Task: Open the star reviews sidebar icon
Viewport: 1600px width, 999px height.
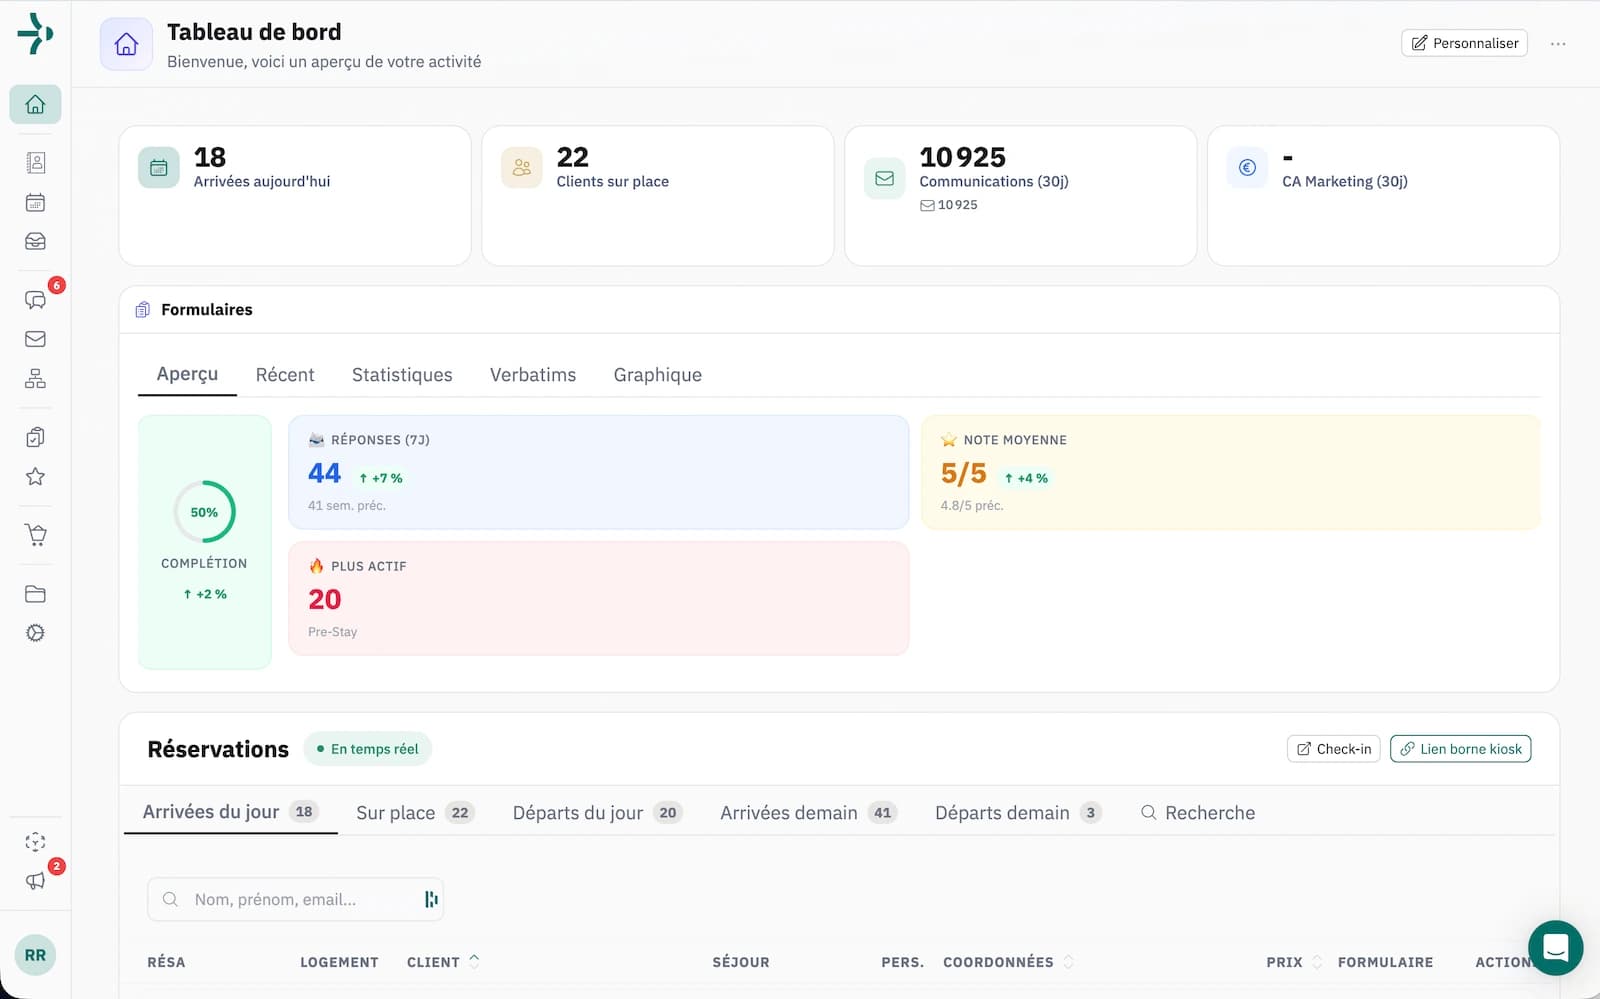Action: pyautogui.click(x=35, y=477)
